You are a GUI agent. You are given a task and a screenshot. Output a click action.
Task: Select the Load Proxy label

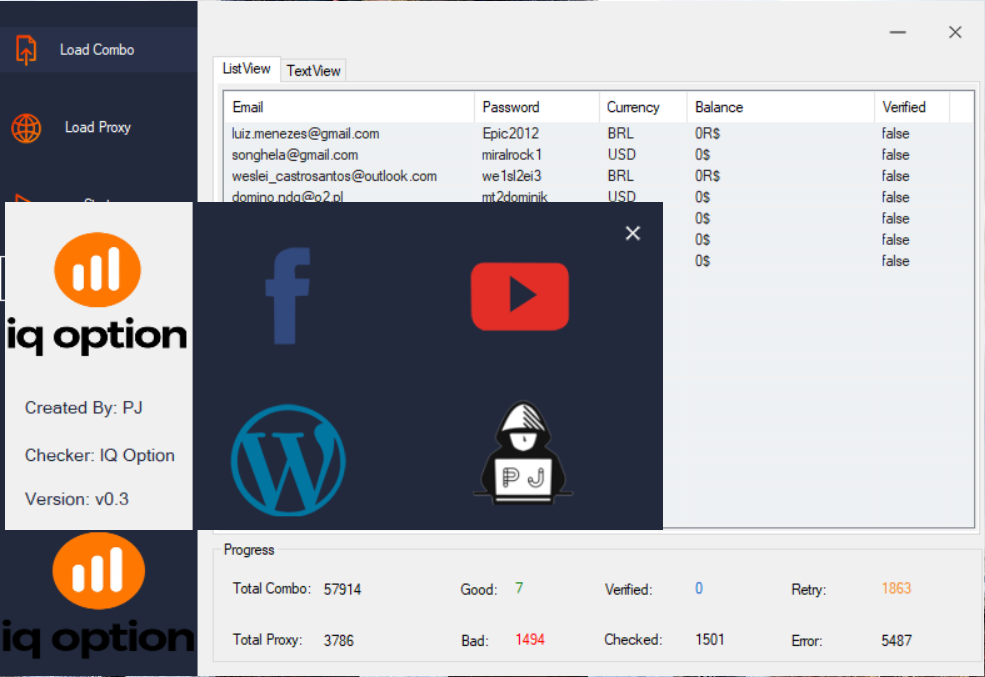(x=98, y=127)
